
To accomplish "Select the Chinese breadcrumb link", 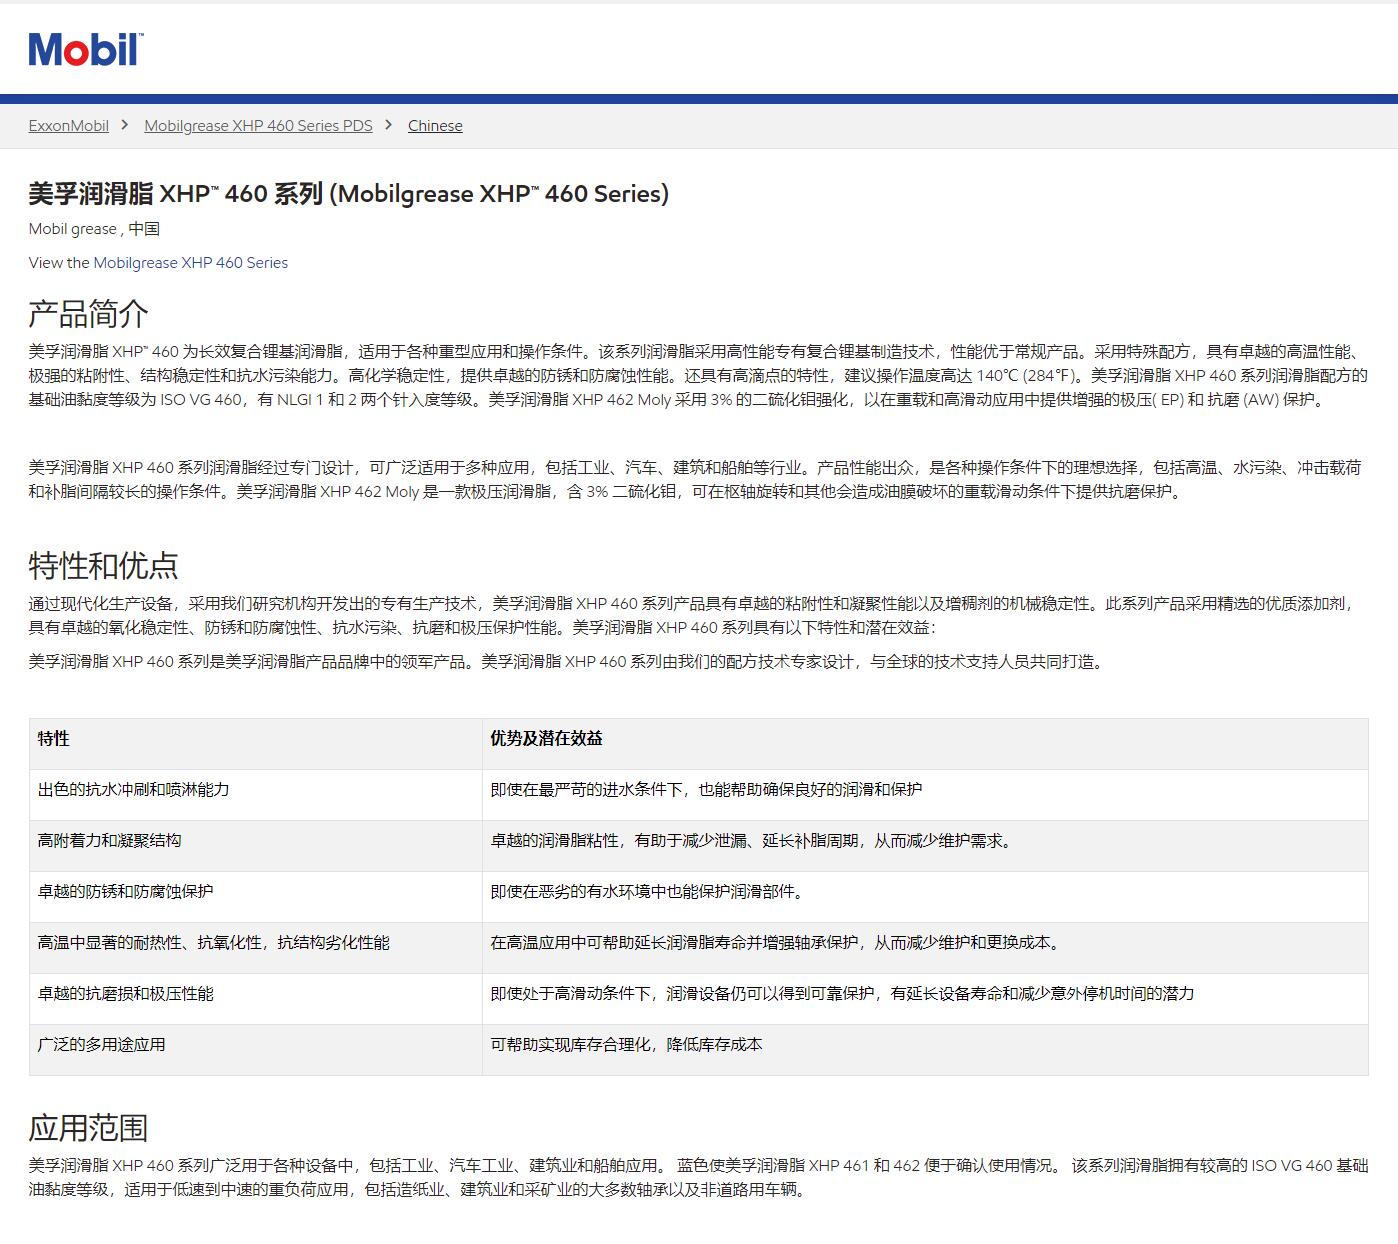I will click(435, 126).
